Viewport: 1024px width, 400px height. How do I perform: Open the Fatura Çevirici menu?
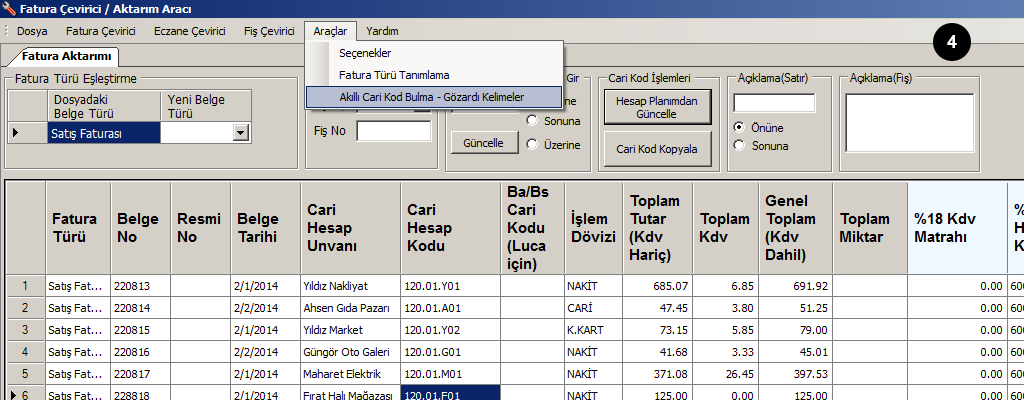(x=100, y=31)
